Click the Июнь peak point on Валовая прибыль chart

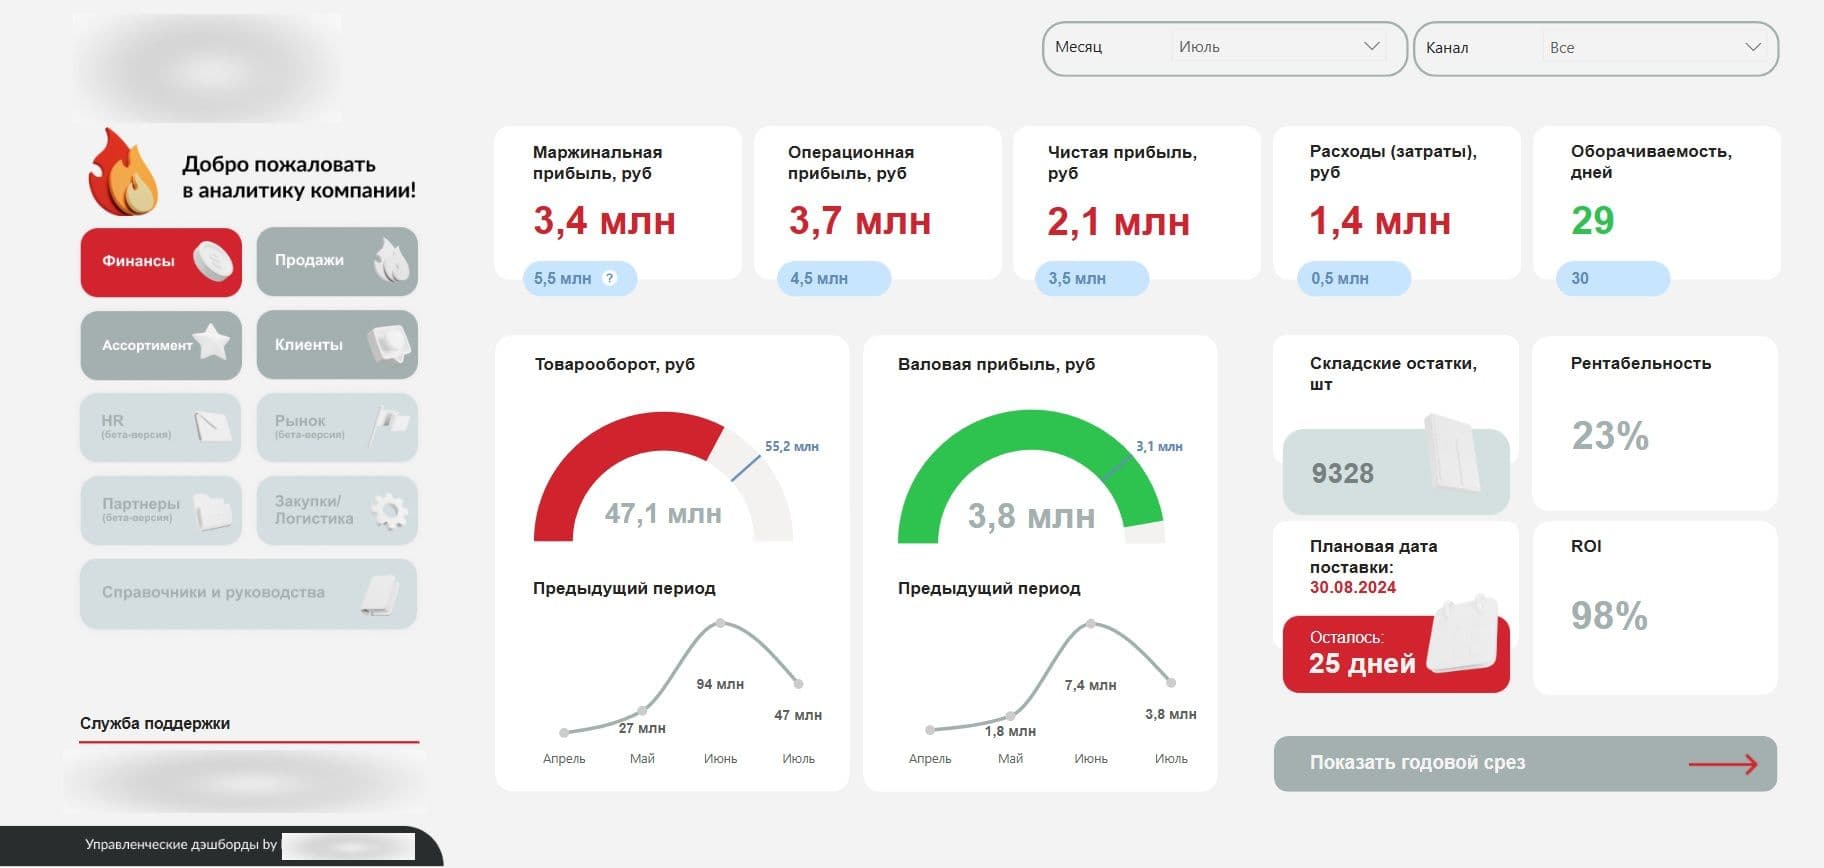(1091, 624)
